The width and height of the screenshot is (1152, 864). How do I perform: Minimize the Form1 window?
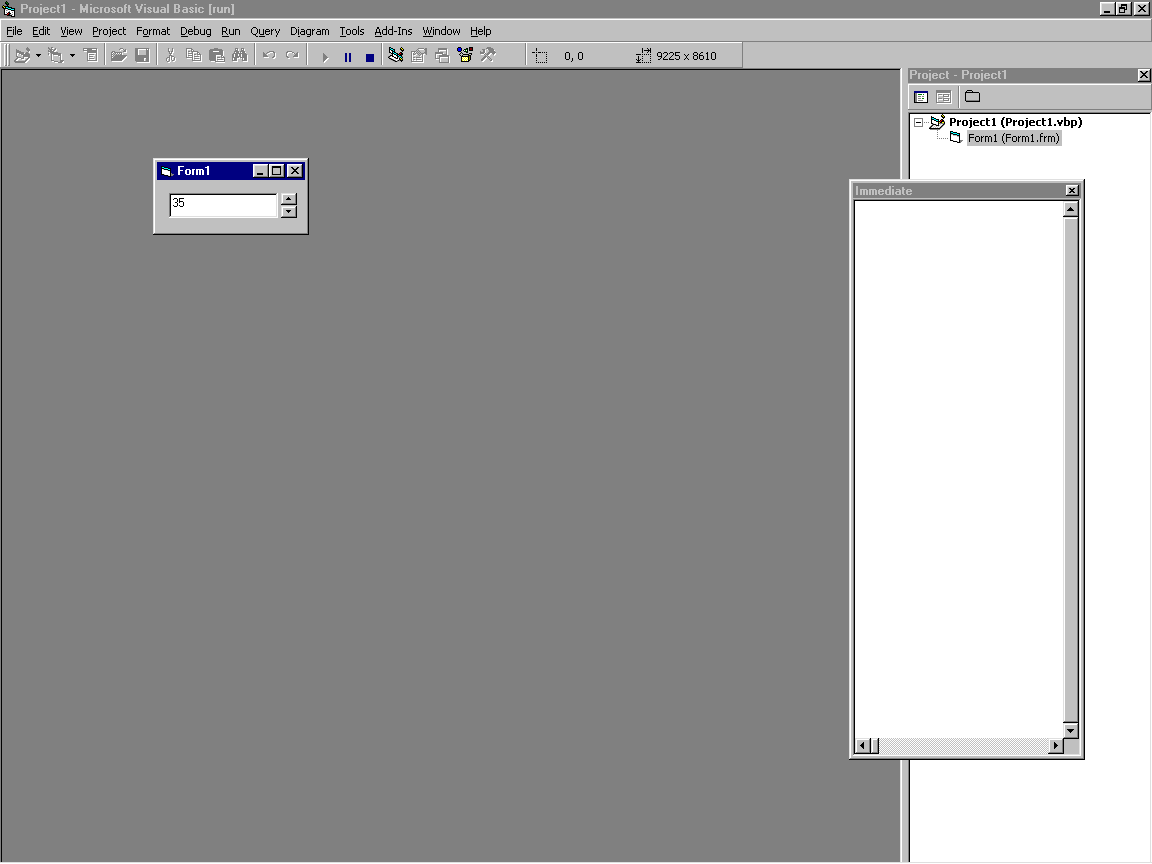[x=260, y=170]
